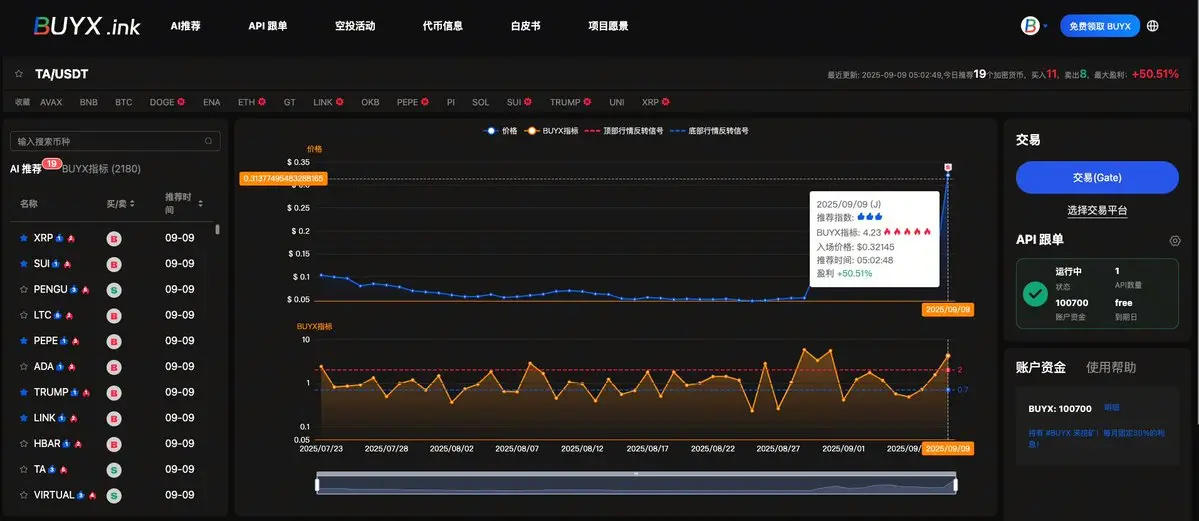The image size is (1199, 521).
Task: Click the XRP row buy badge
Action: (x=113, y=239)
